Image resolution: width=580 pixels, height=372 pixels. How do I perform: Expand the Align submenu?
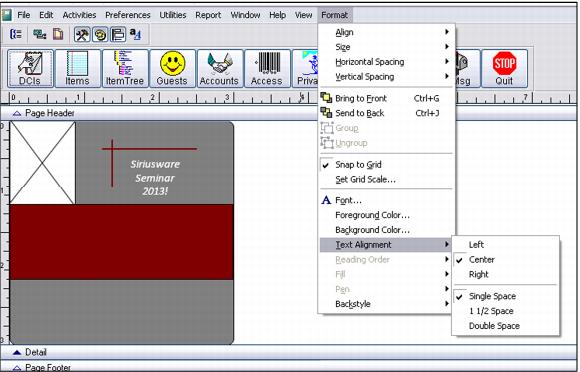(x=386, y=32)
